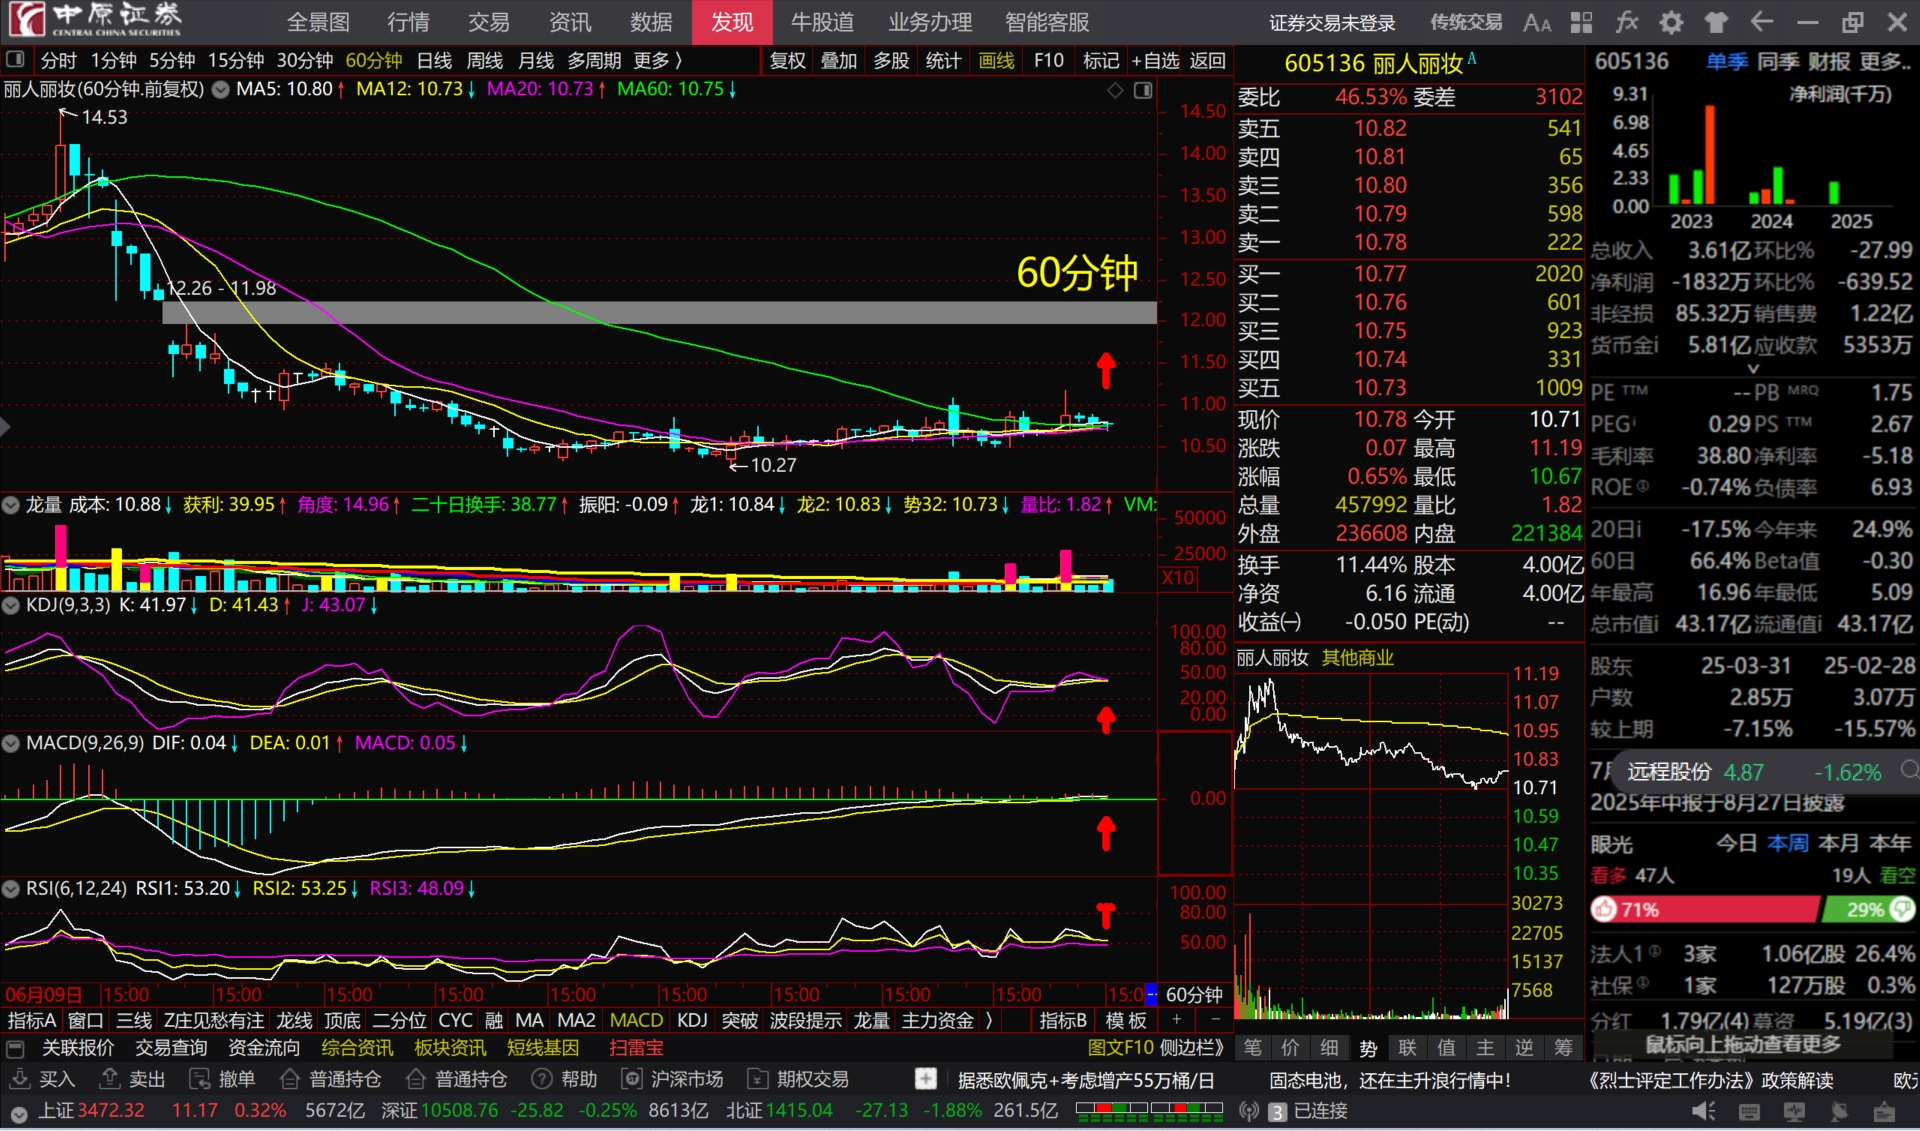The height and width of the screenshot is (1131, 1920).
Task: Select the 同季 report mode
Action: pyautogui.click(x=1778, y=62)
